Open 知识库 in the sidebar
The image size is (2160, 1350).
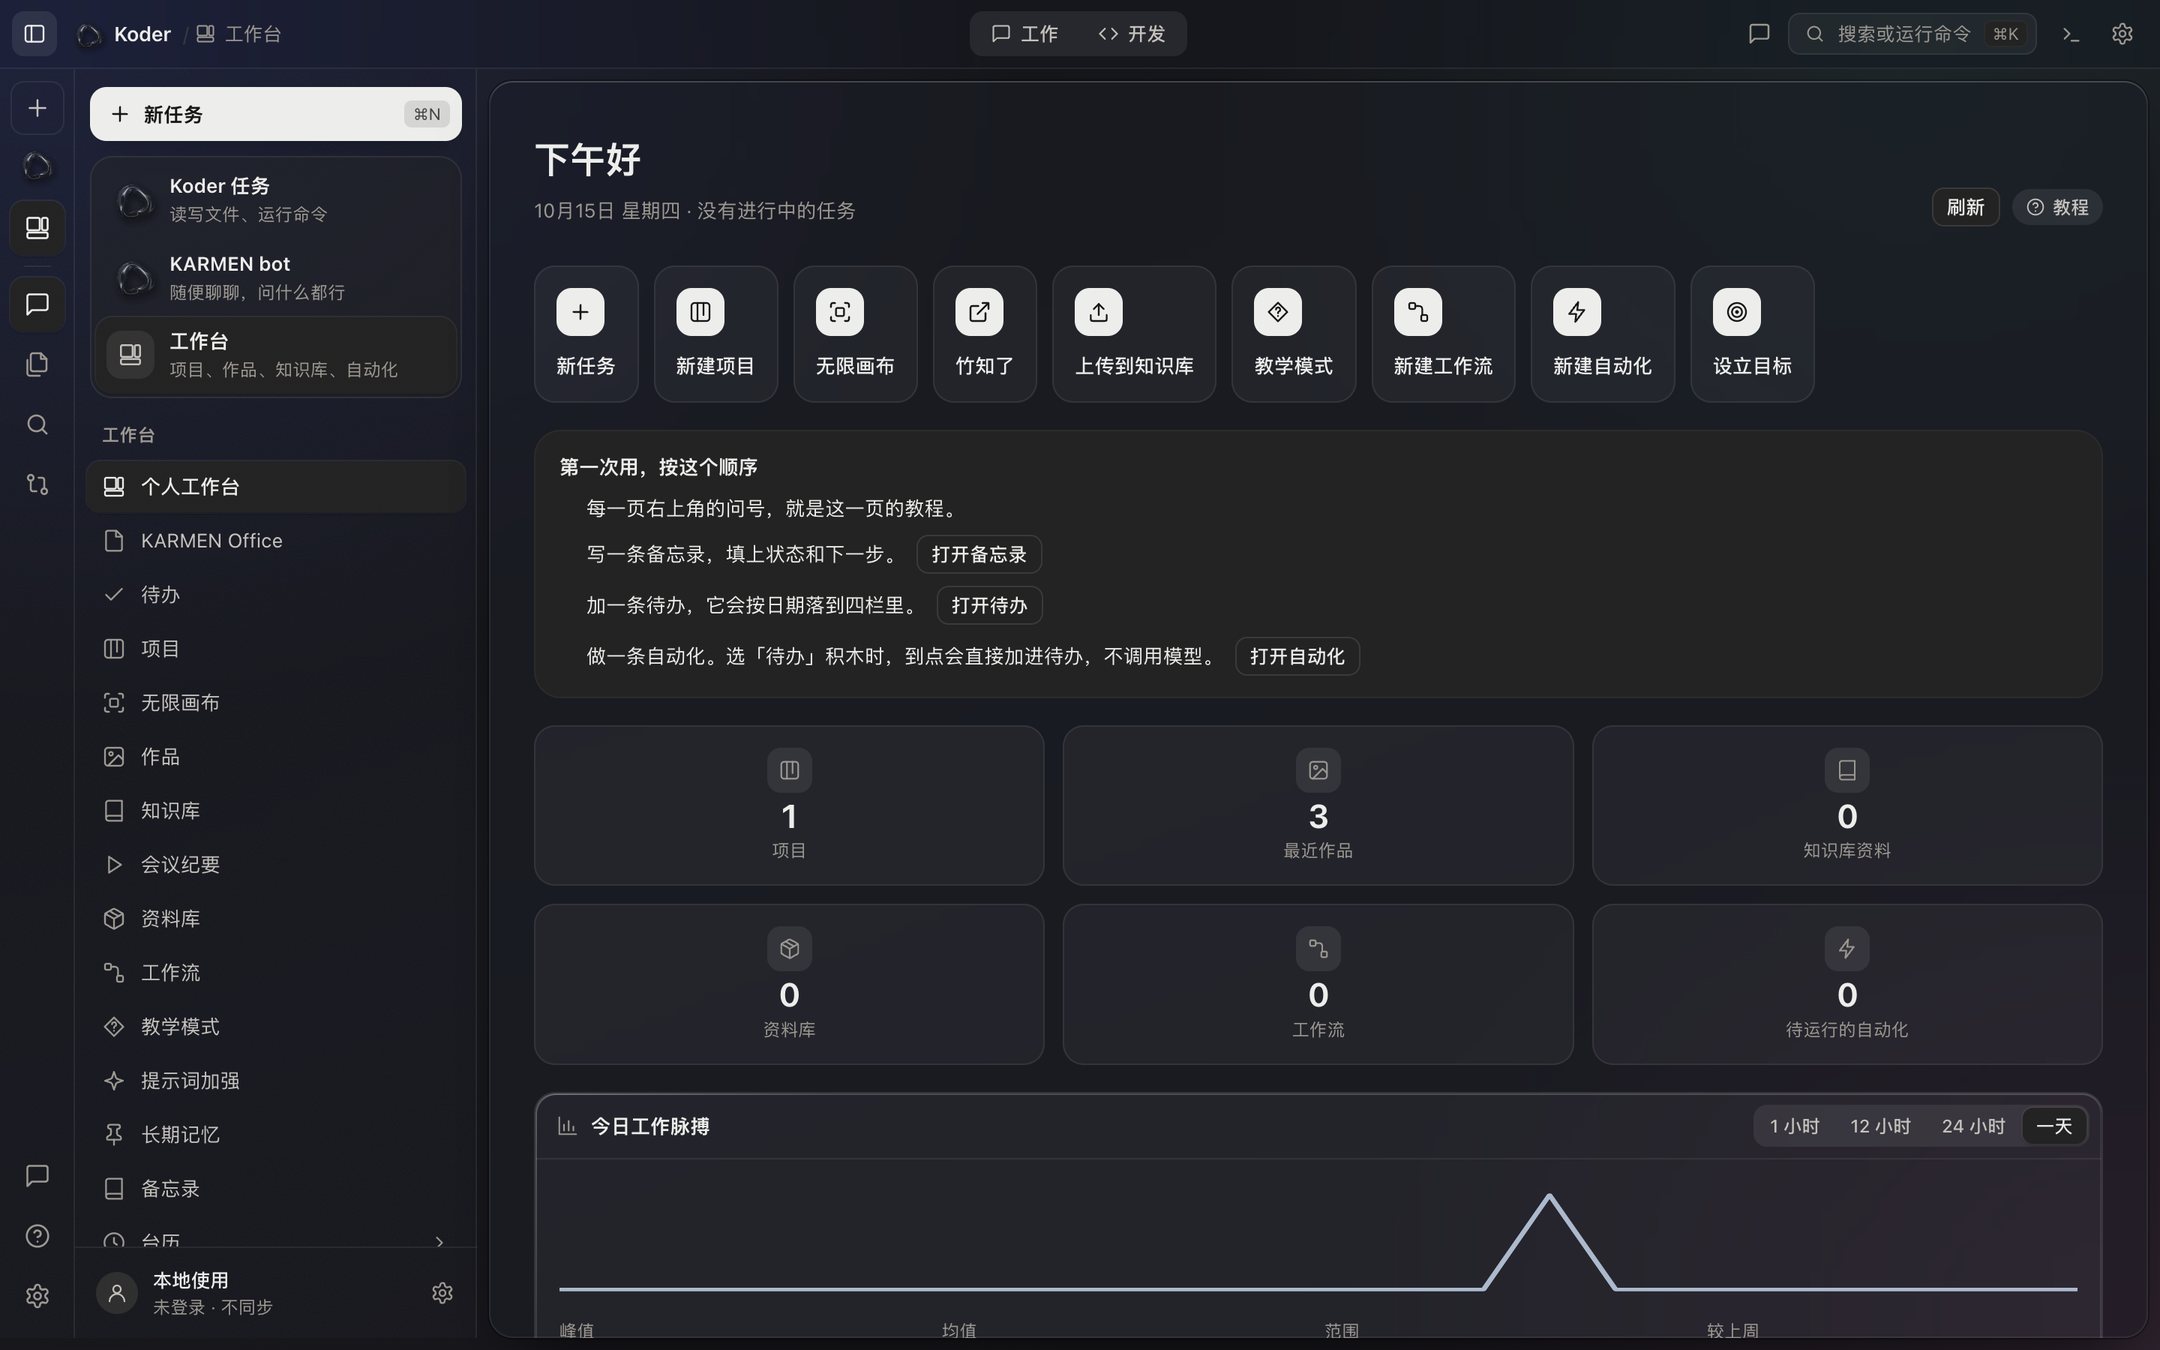click(275, 811)
